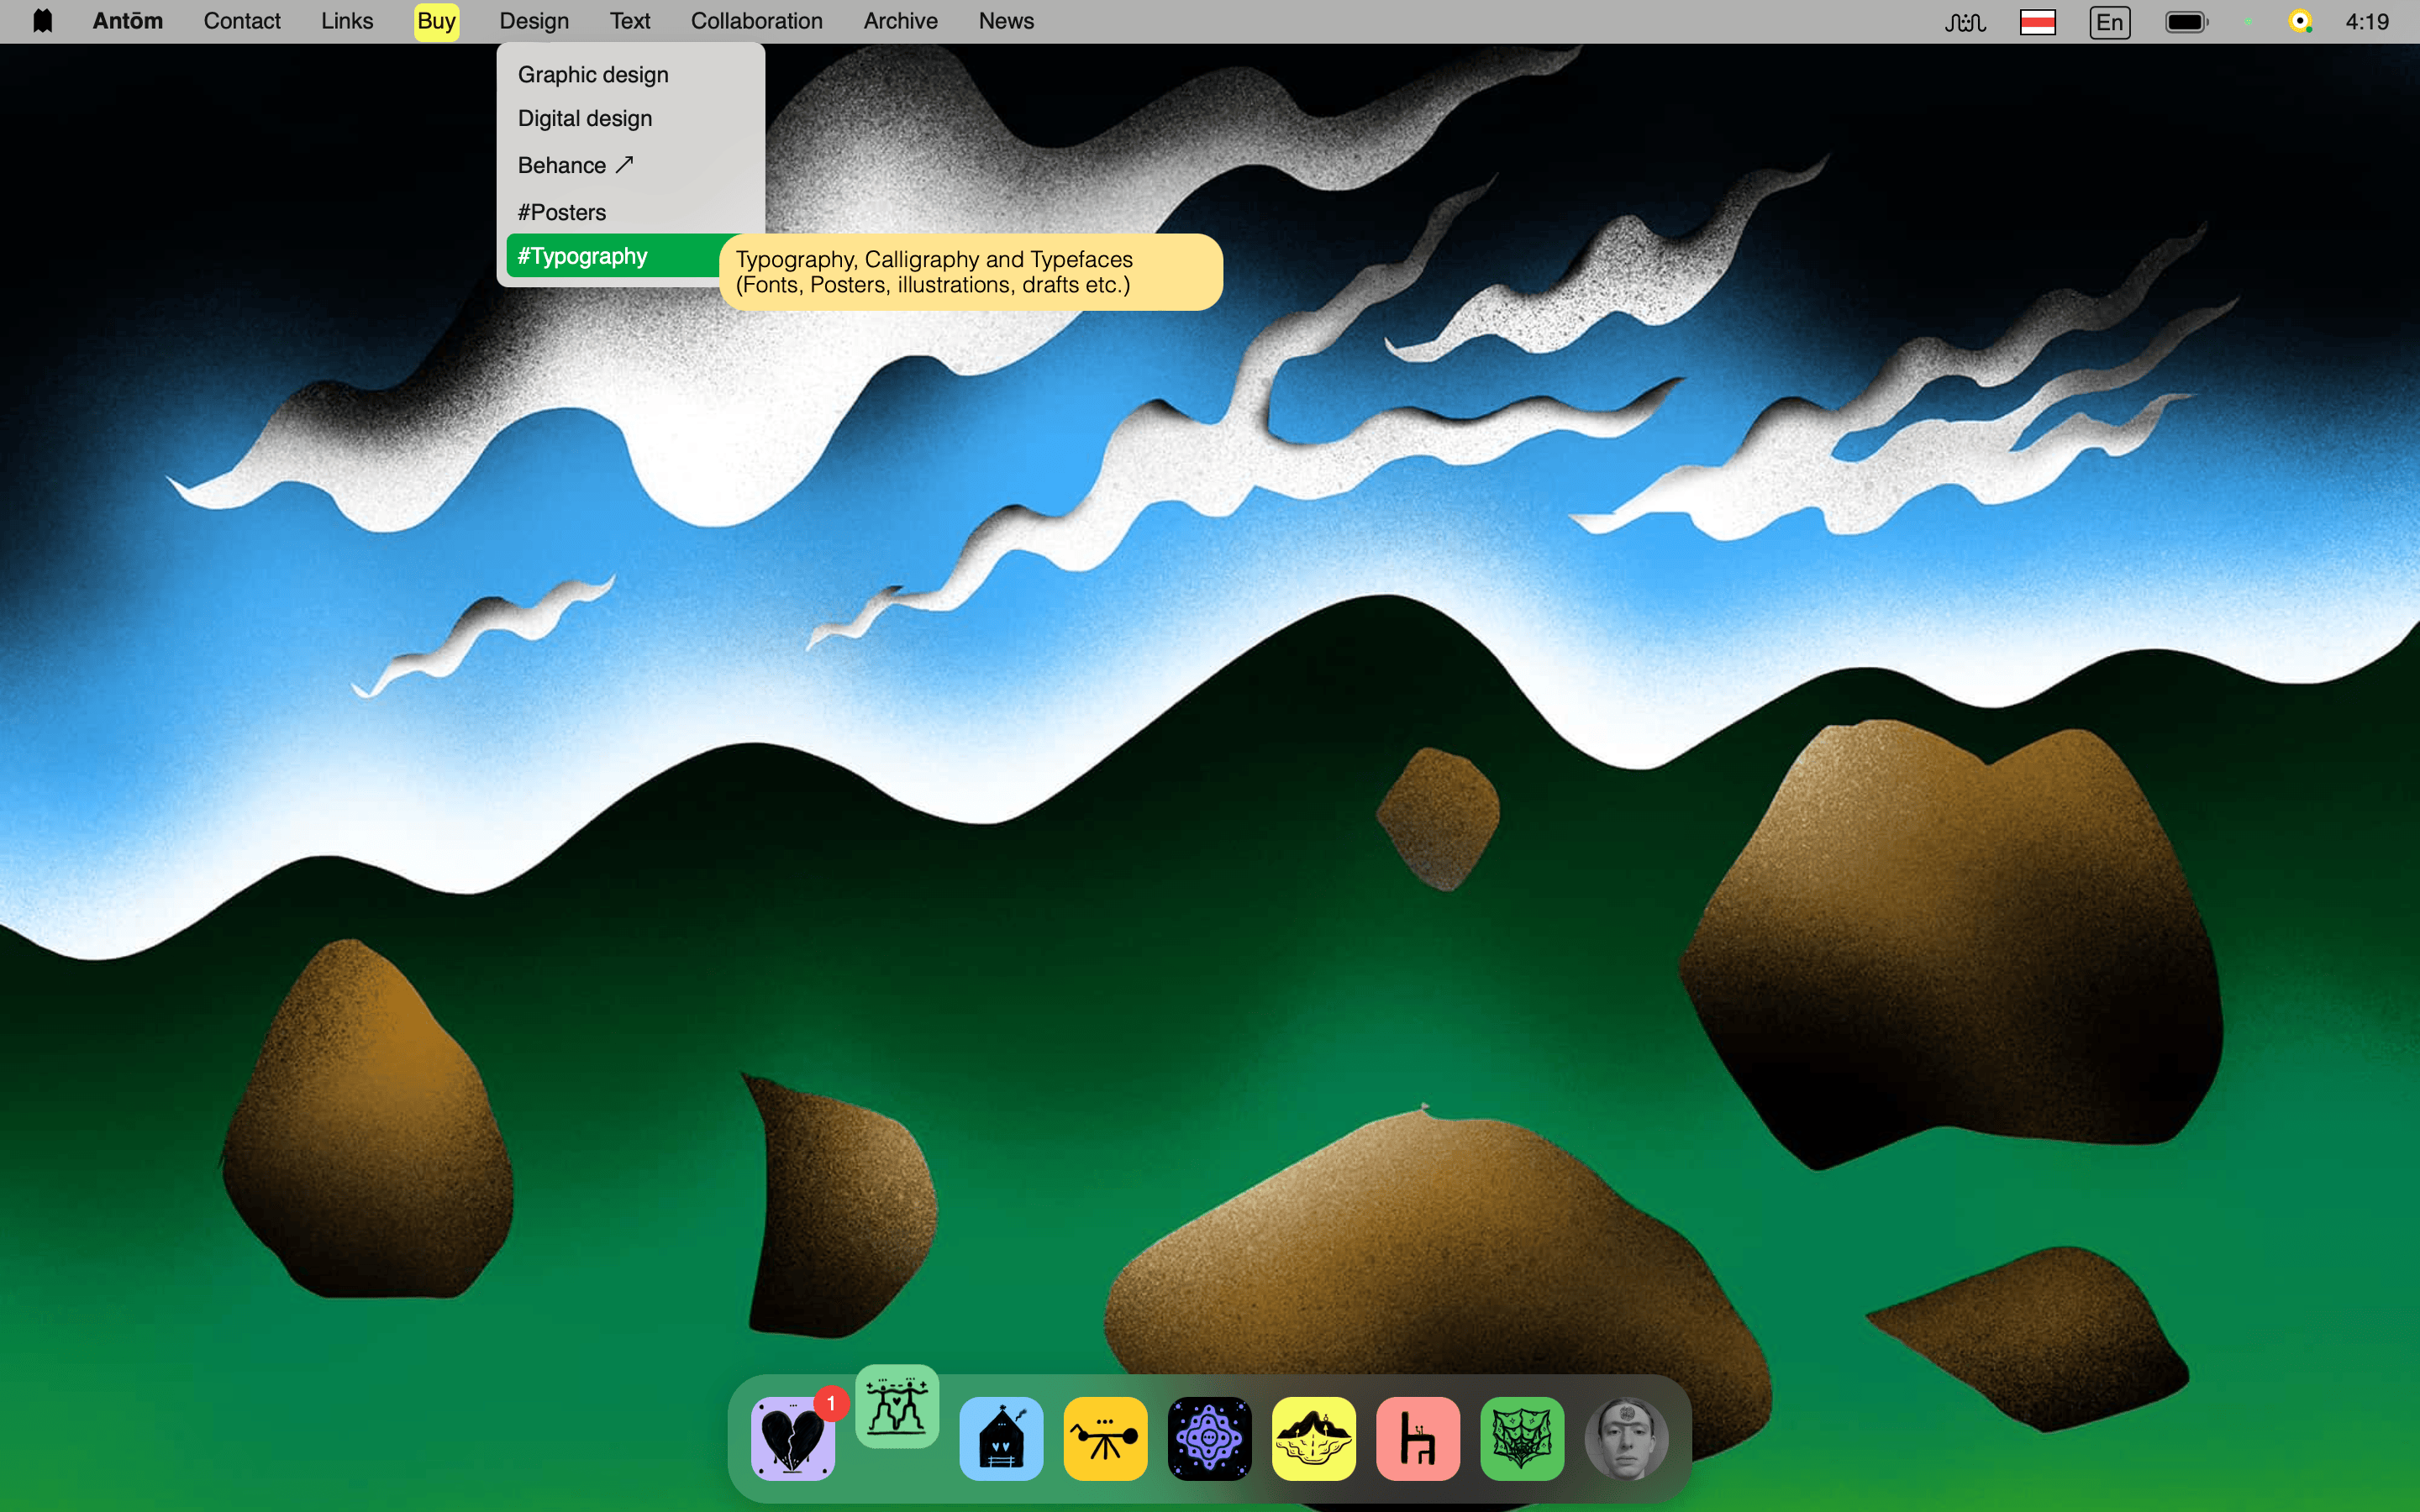Open the purple mandala dock icon
This screenshot has width=2420, height=1512.
(x=1209, y=1438)
